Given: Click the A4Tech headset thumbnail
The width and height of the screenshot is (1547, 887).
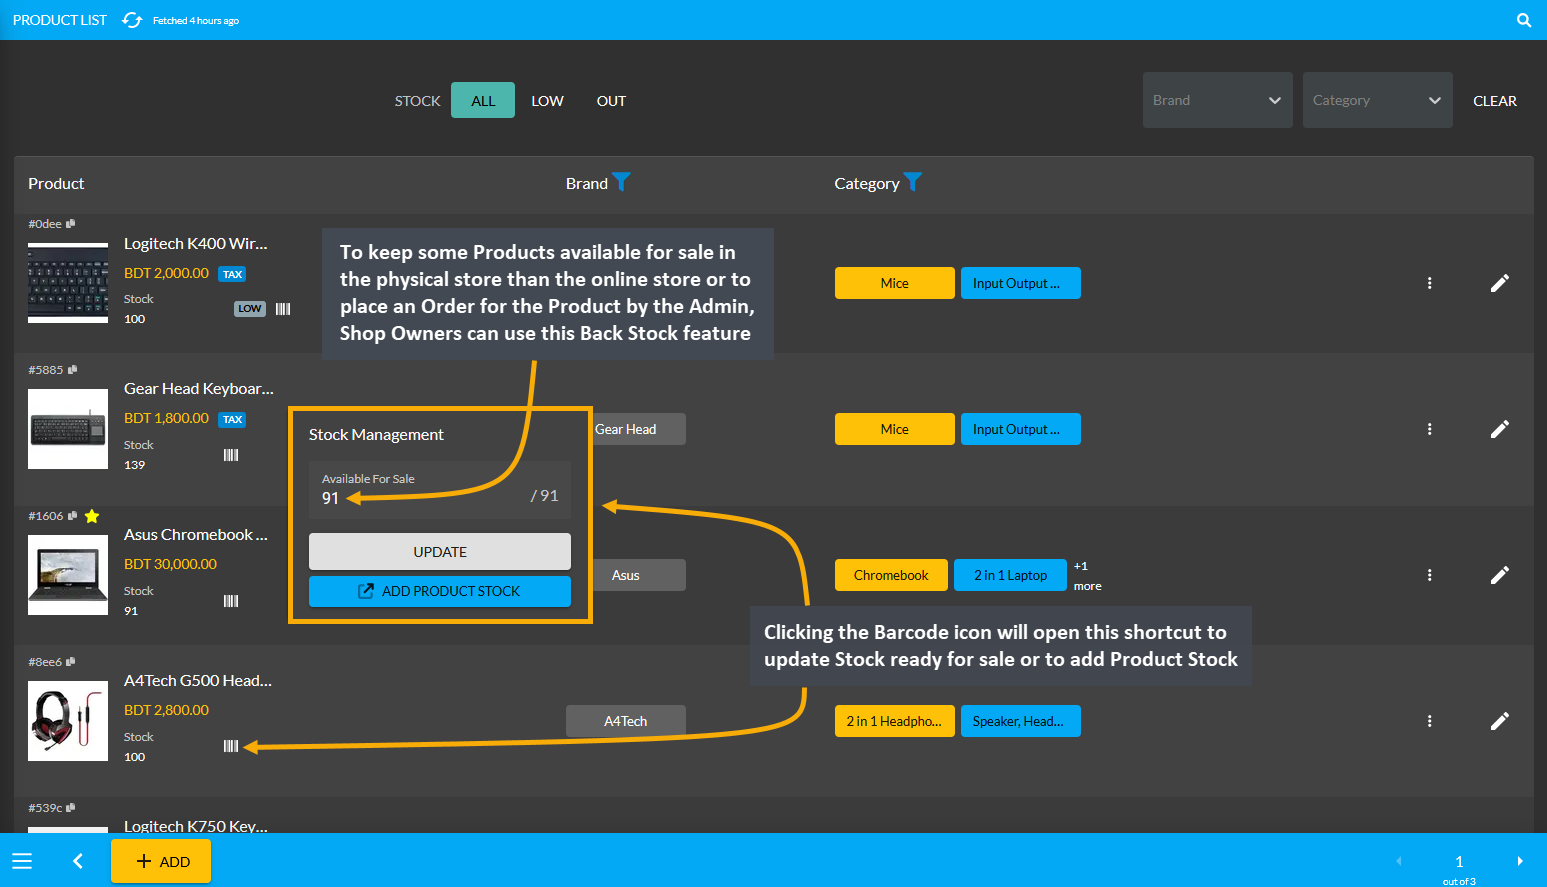Looking at the screenshot, I should point(68,721).
